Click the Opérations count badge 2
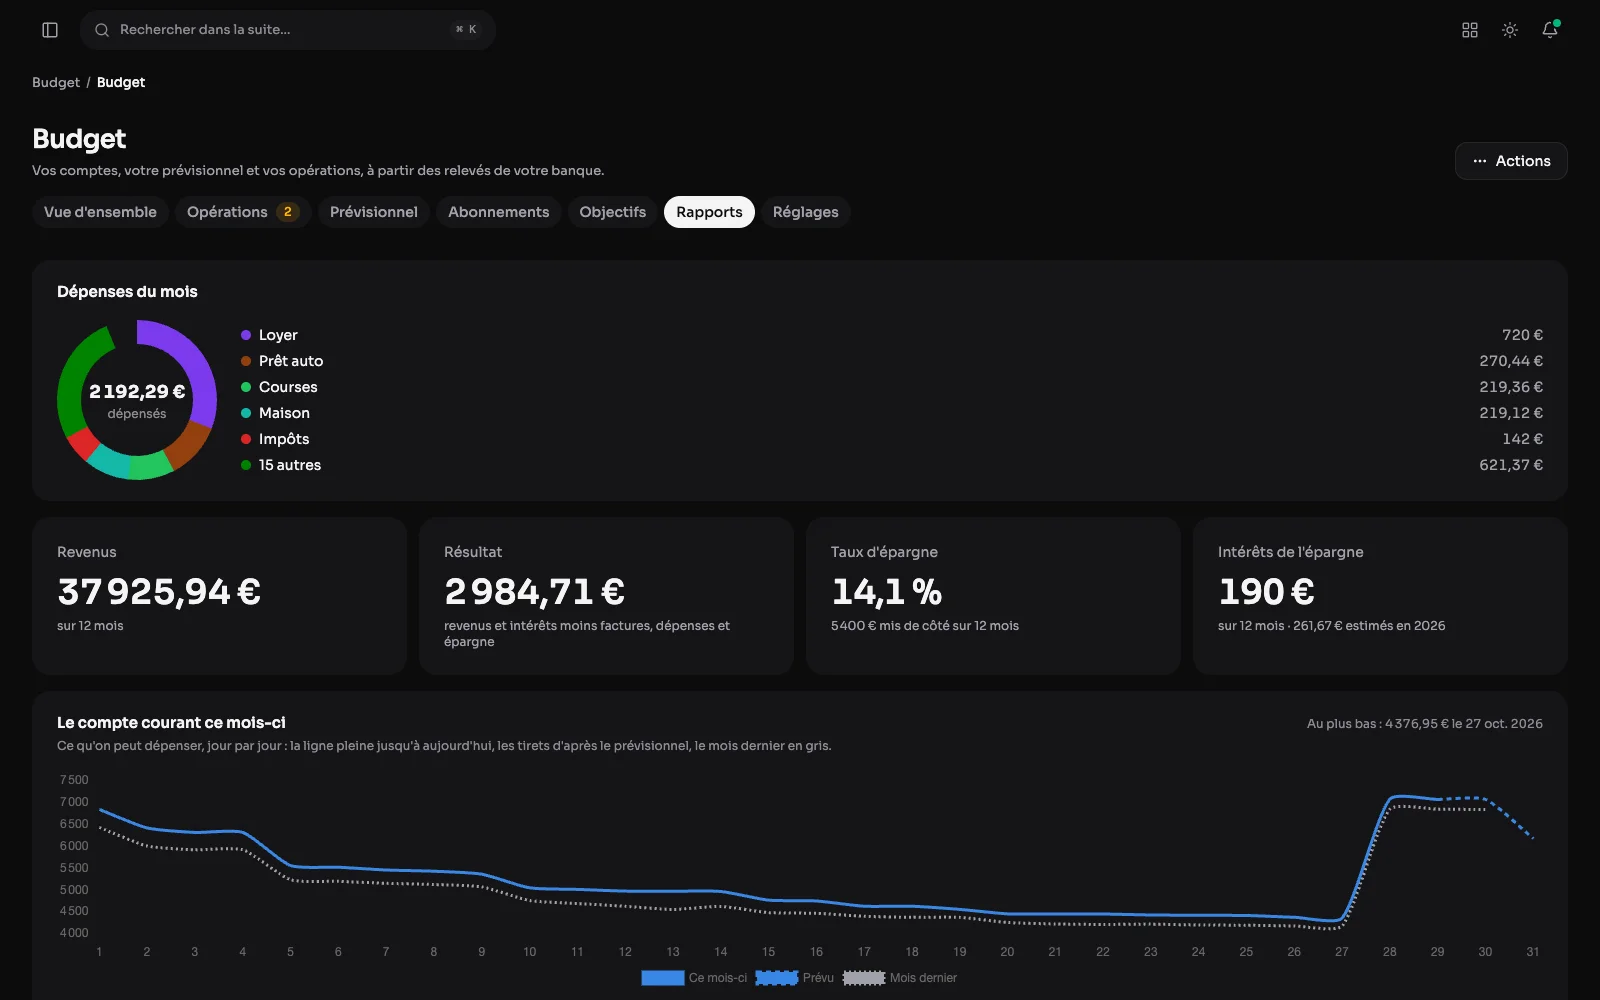Screen dimensions: 1600x1000 pyautogui.click(x=288, y=212)
